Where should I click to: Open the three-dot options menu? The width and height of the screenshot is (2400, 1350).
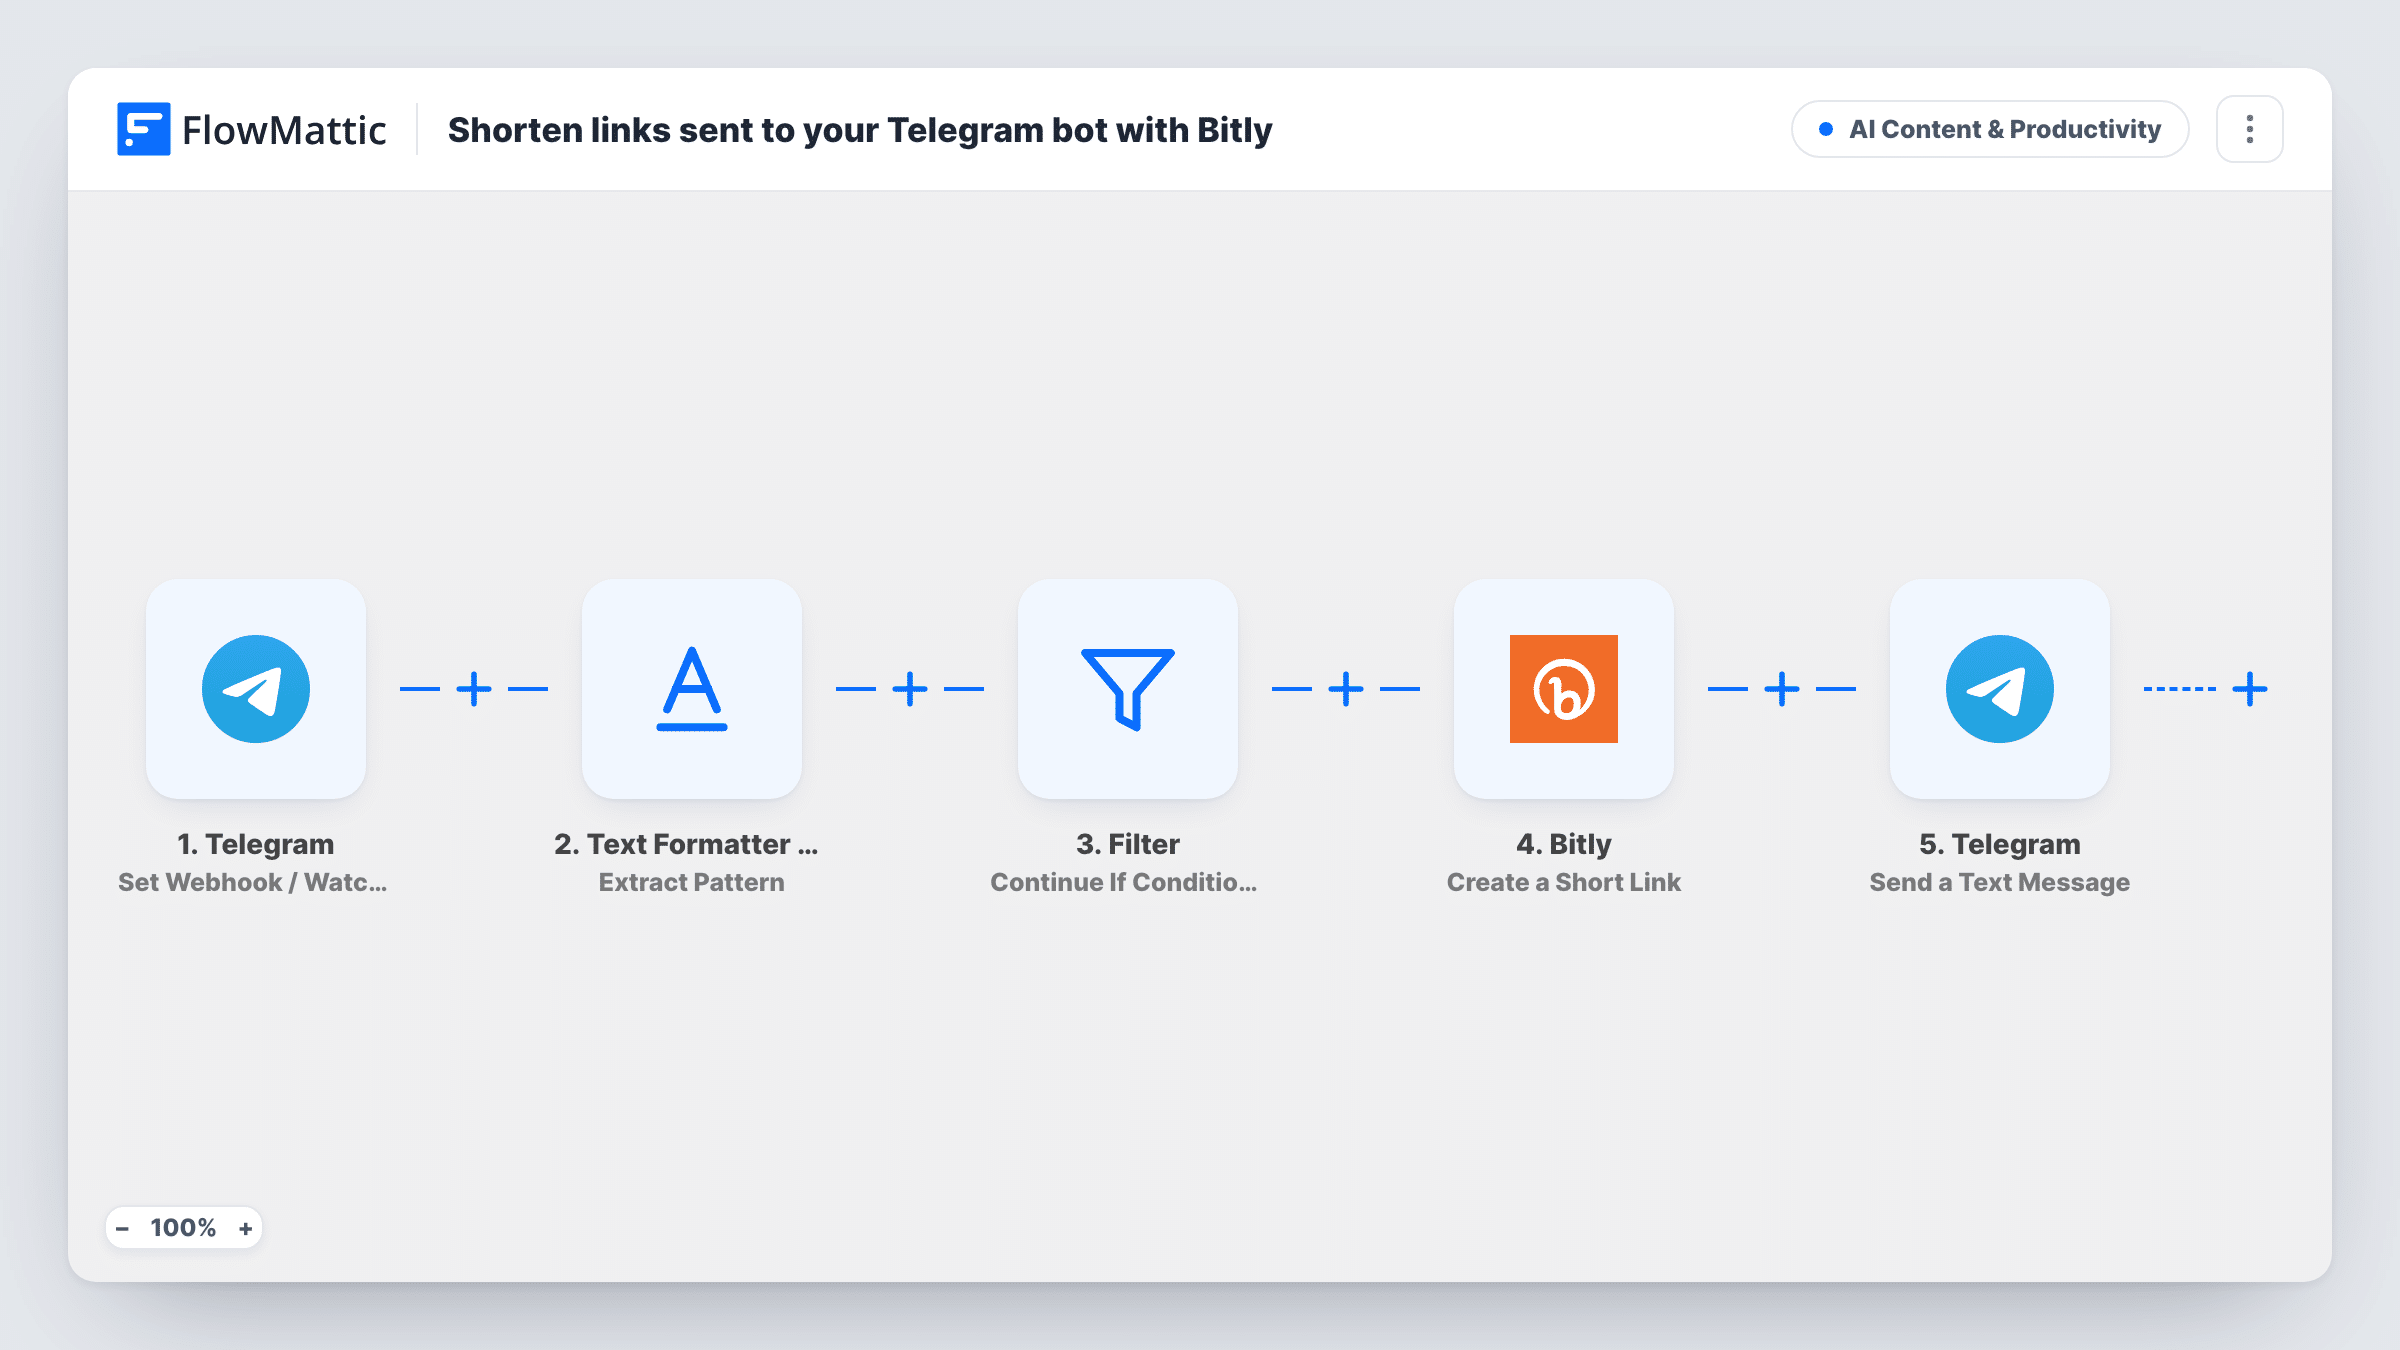(2250, 129)
